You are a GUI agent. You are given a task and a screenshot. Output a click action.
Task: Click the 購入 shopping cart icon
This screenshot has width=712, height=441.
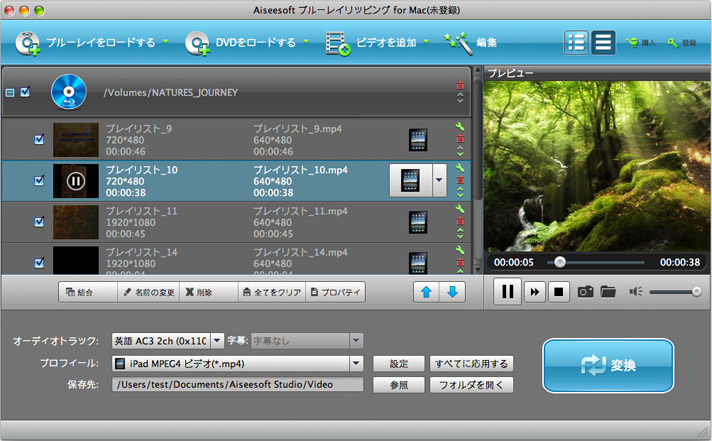pyautogui.click(x=632, y=43)
